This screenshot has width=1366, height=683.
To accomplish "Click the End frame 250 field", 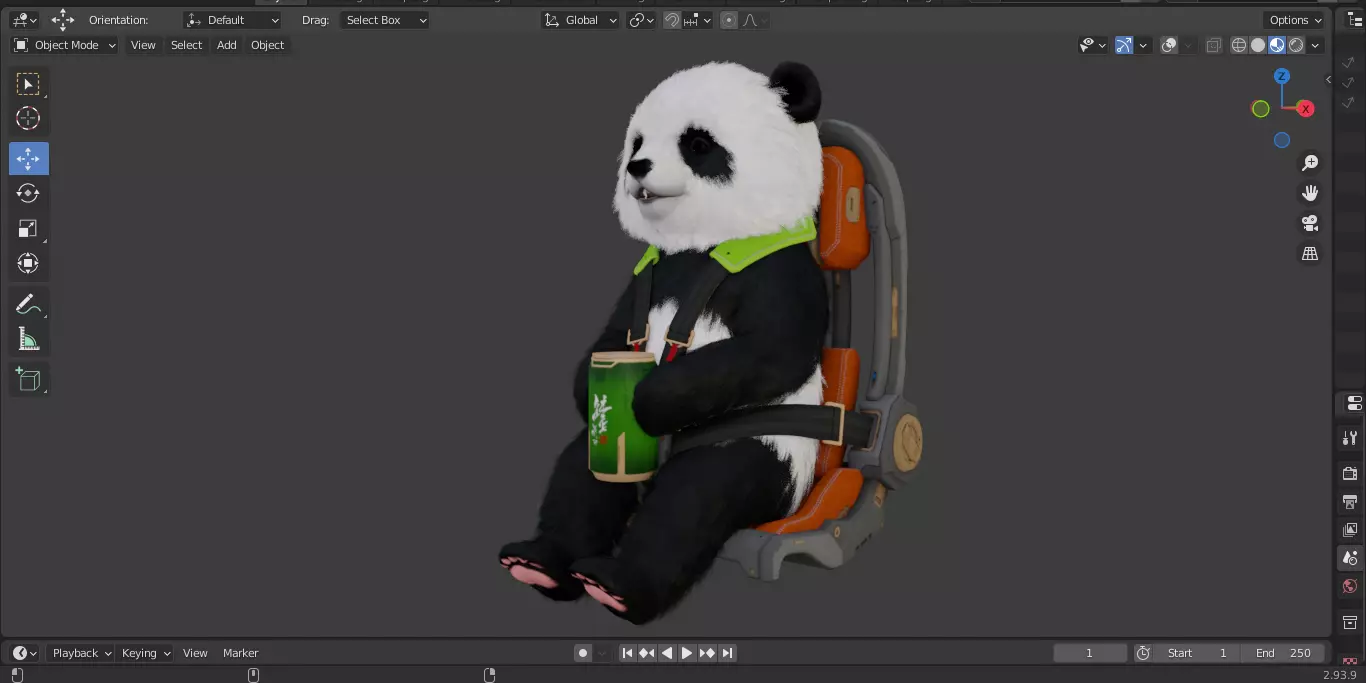I will point(1283,653).
